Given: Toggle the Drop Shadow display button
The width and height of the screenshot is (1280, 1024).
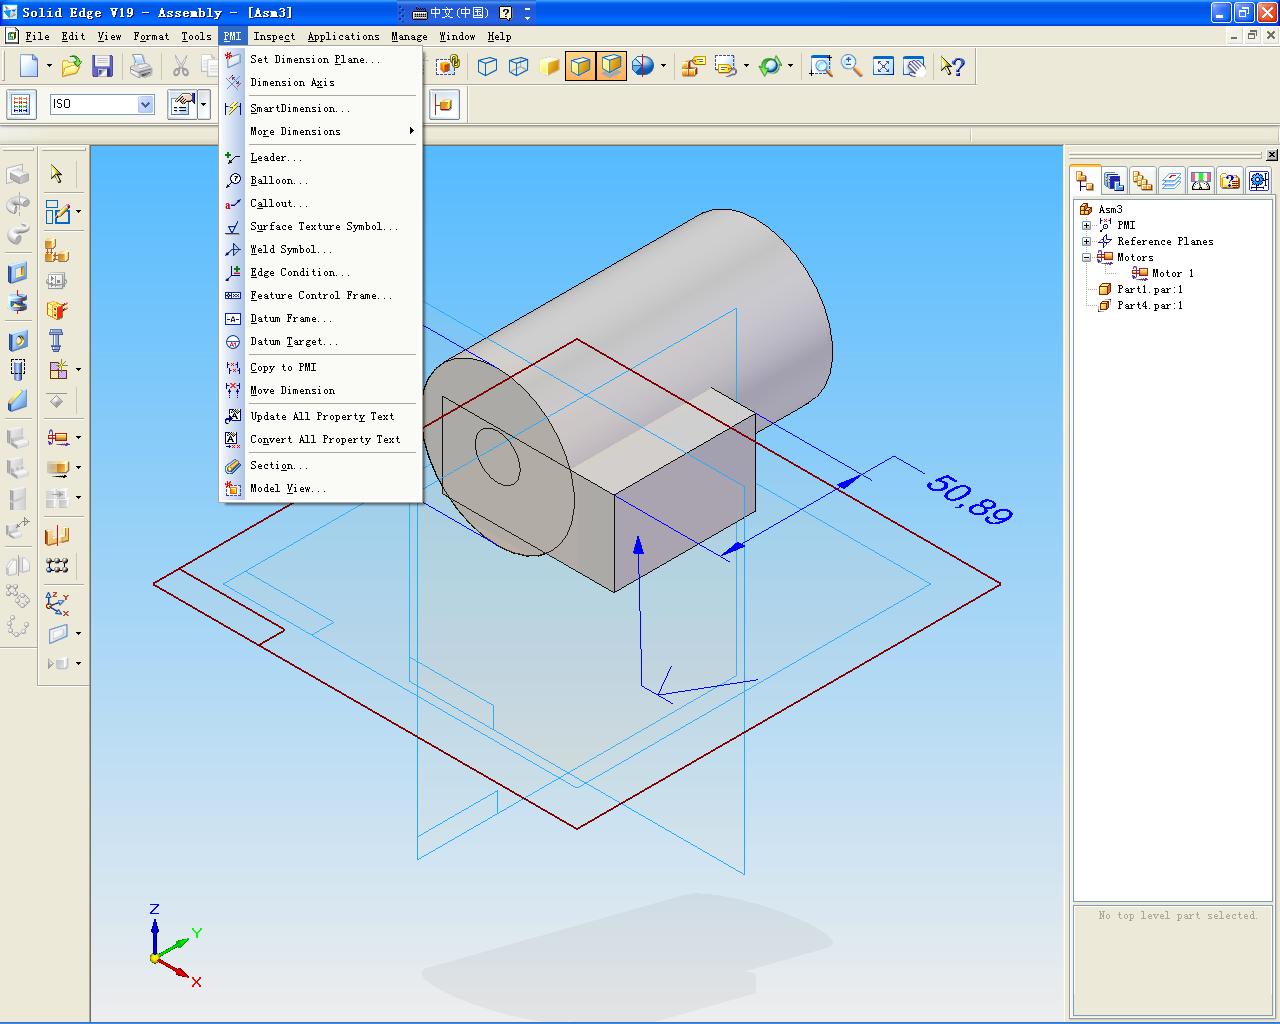Looking at the screenshot, I should (x=611, y=66).
